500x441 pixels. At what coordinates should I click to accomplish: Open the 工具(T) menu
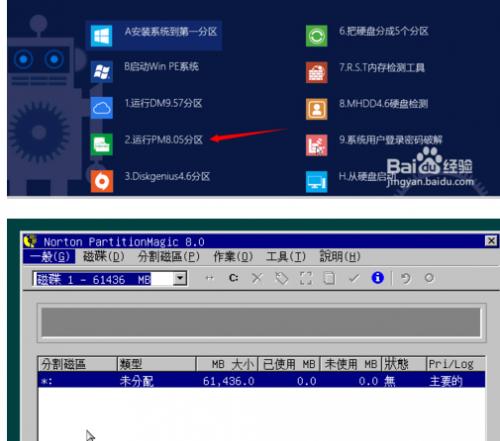click(286, 257)
